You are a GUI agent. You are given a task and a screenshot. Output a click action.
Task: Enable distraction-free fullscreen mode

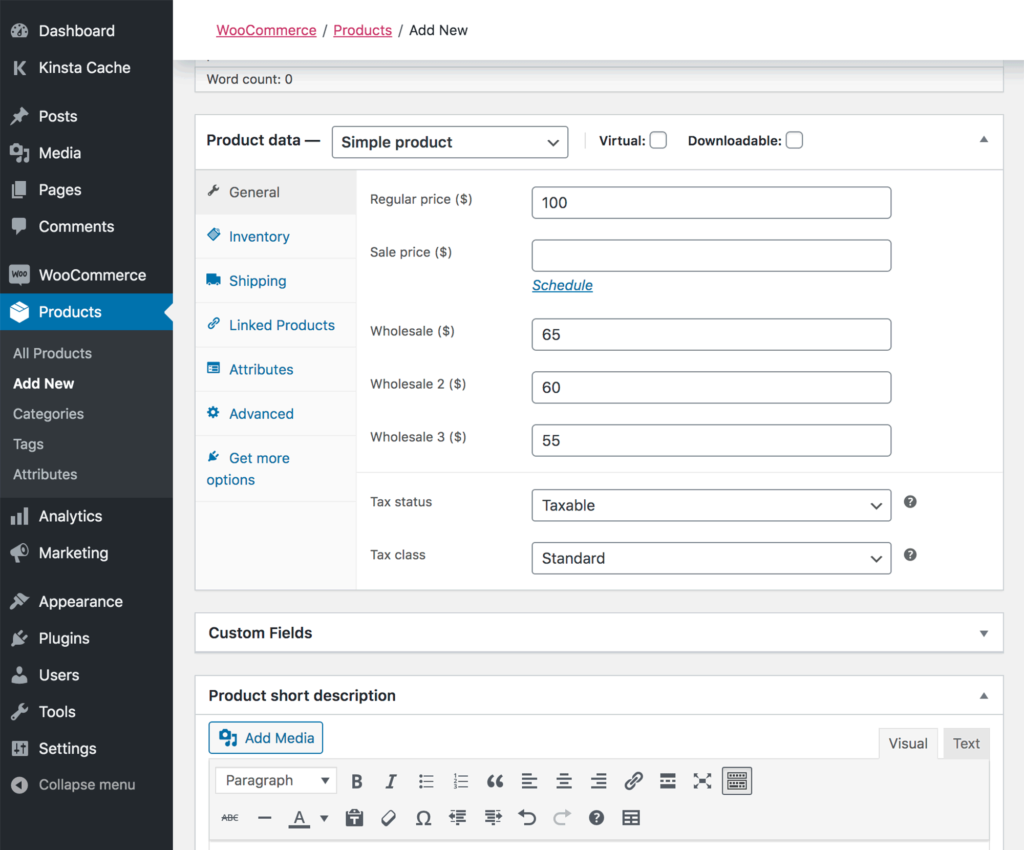702,781
